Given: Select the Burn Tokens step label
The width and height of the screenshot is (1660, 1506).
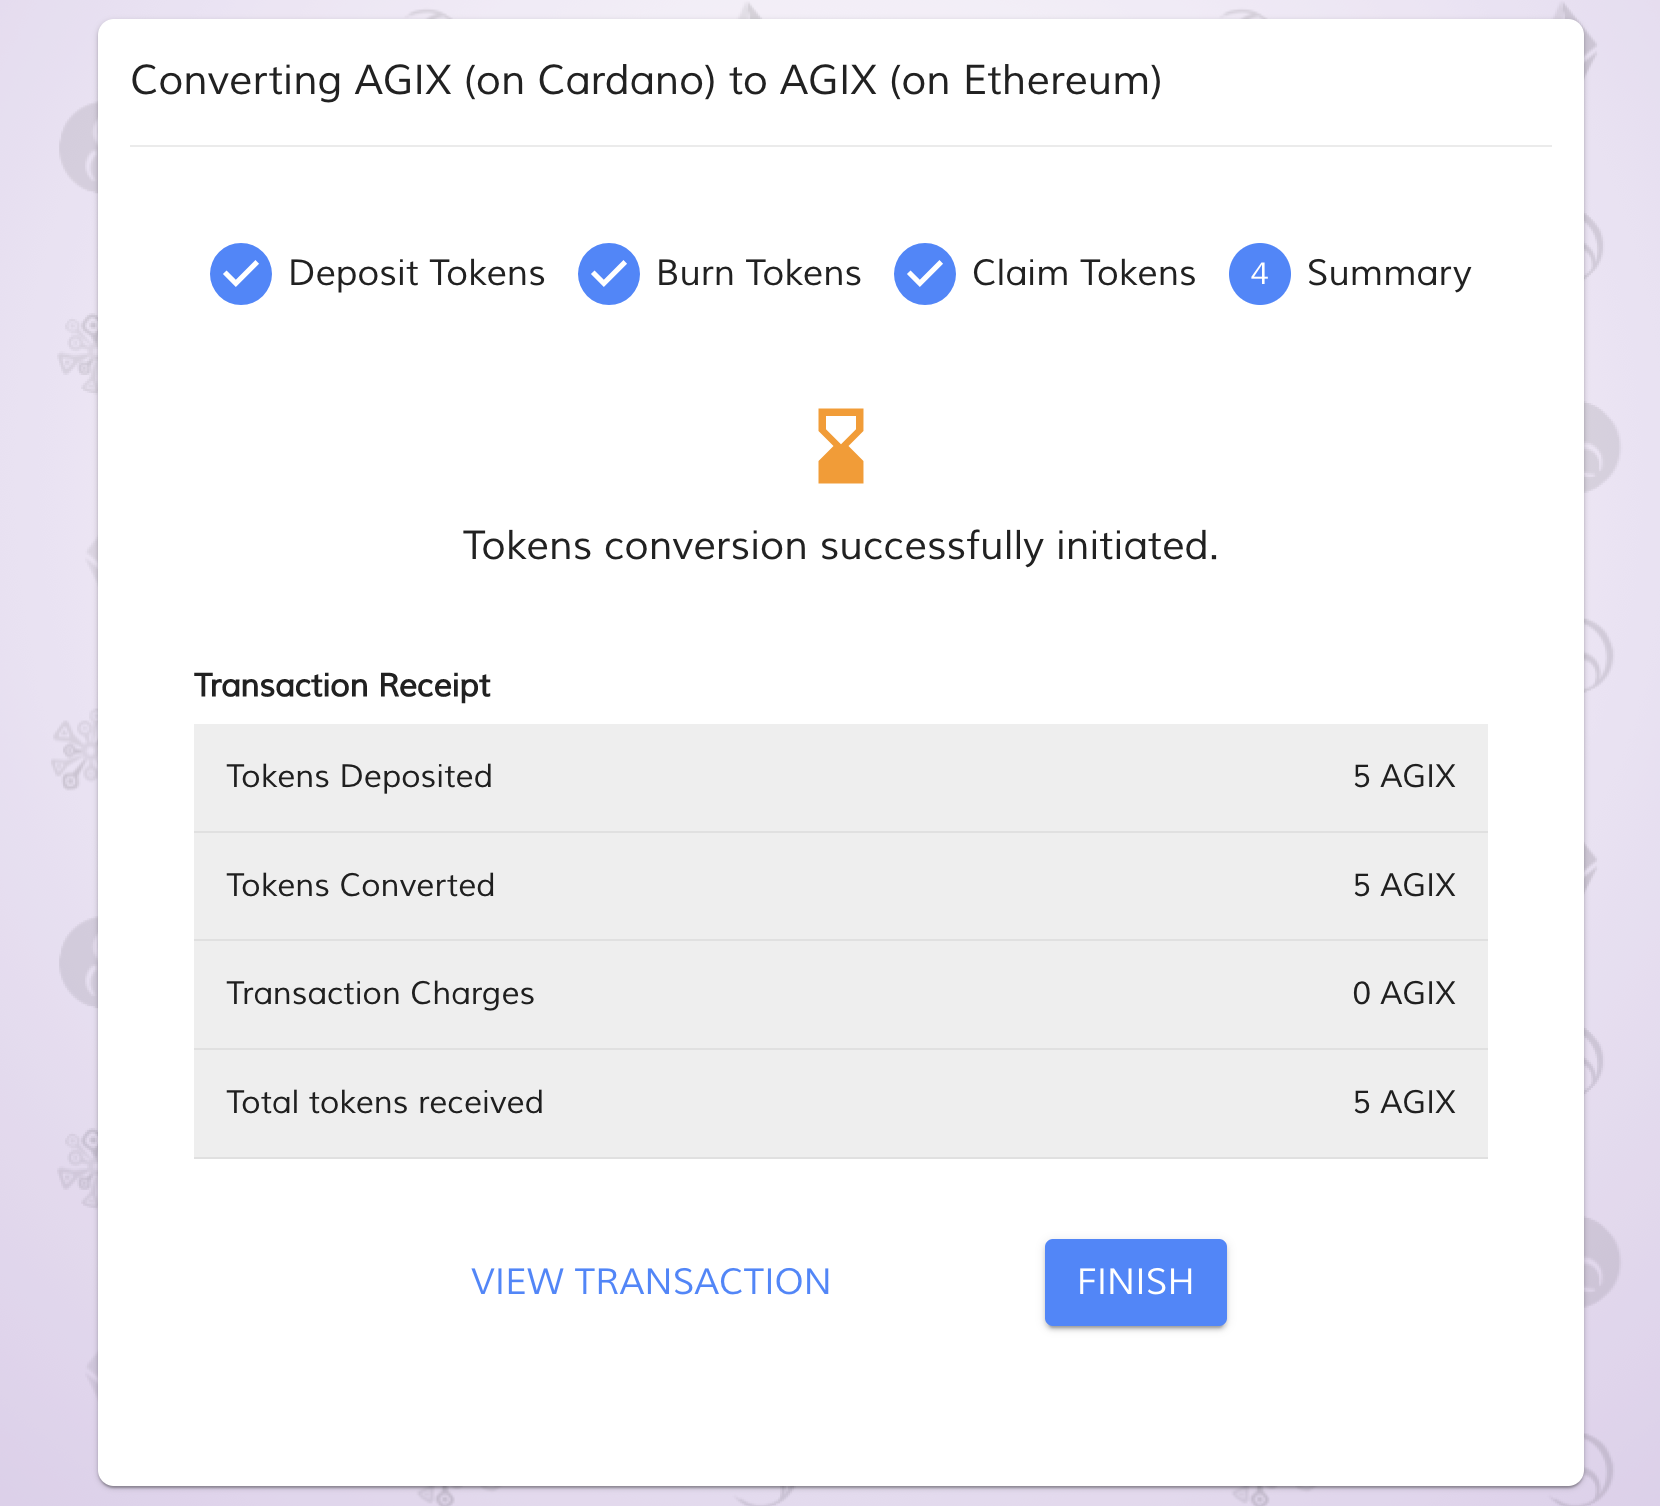Looking at the screenshot, I should point(758,274).
